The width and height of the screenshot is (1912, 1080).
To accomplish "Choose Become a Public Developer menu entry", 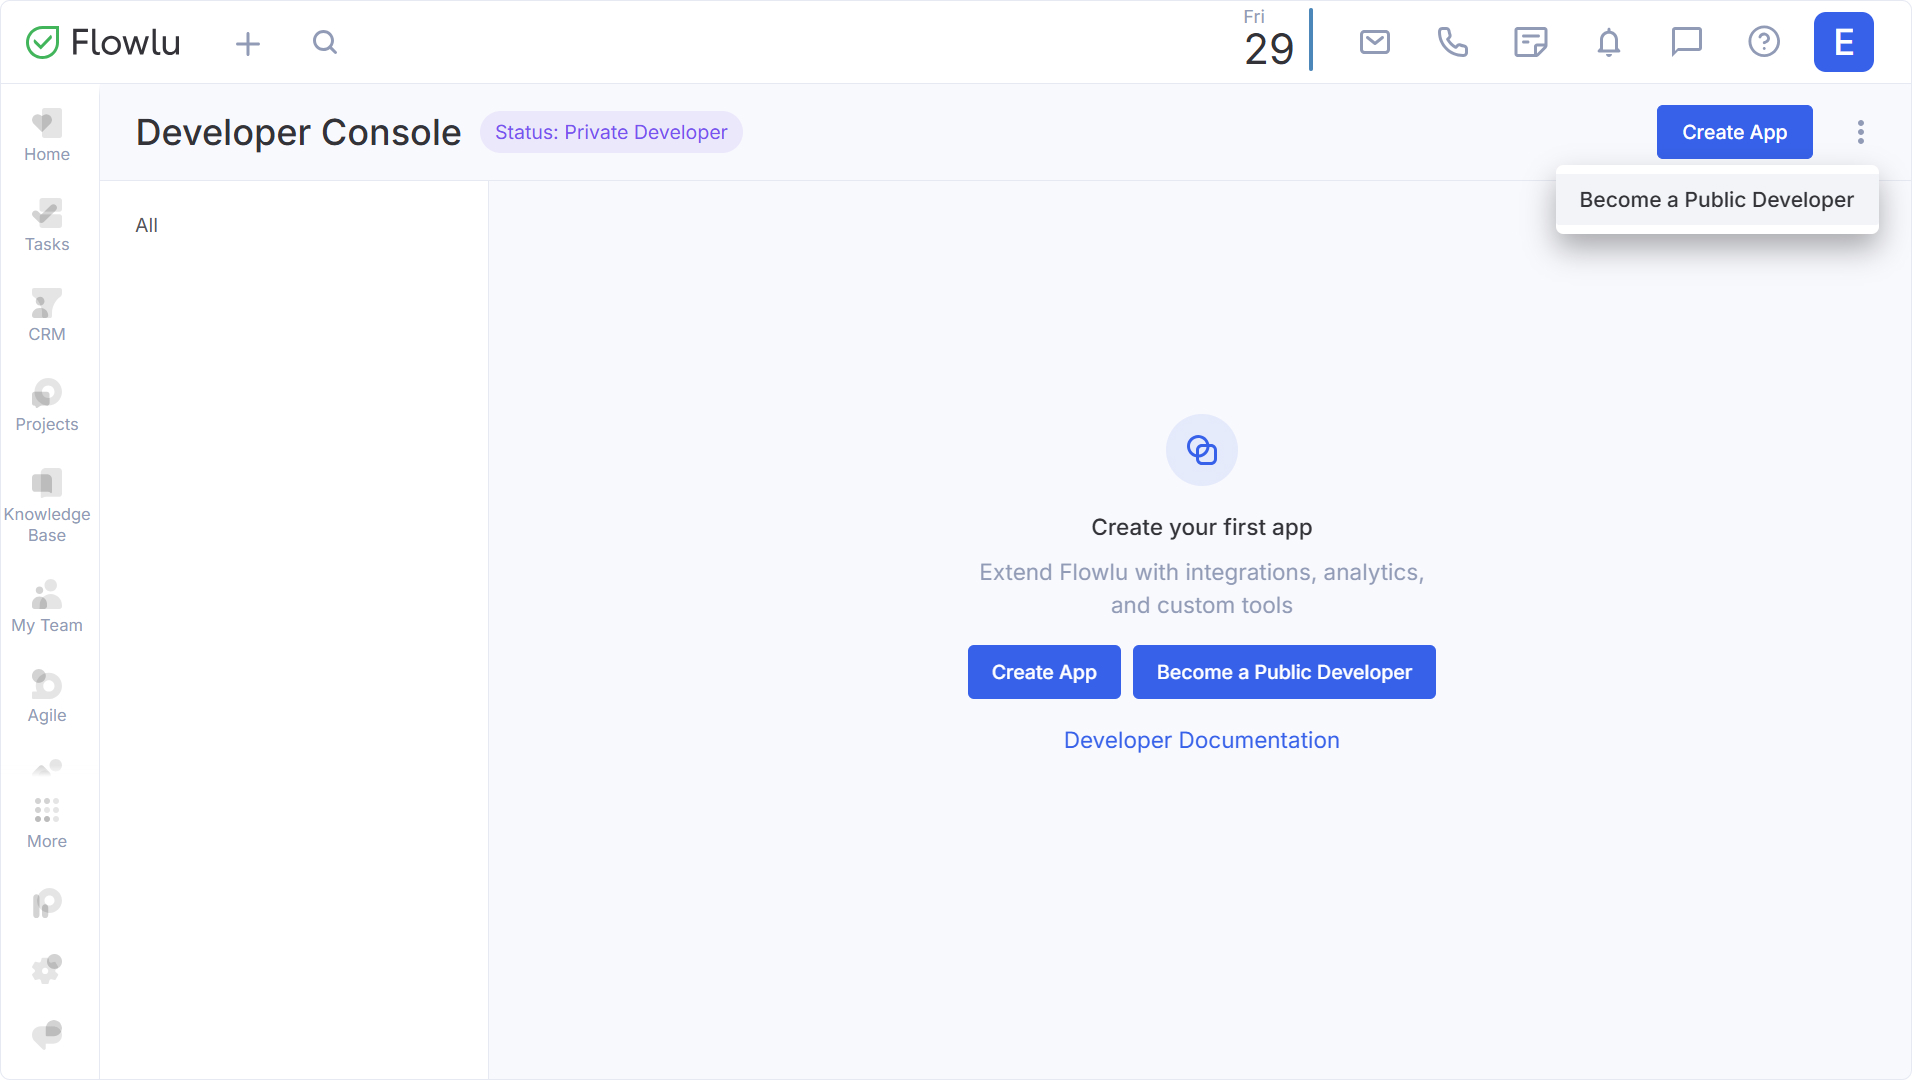I will pos(1717,200).
